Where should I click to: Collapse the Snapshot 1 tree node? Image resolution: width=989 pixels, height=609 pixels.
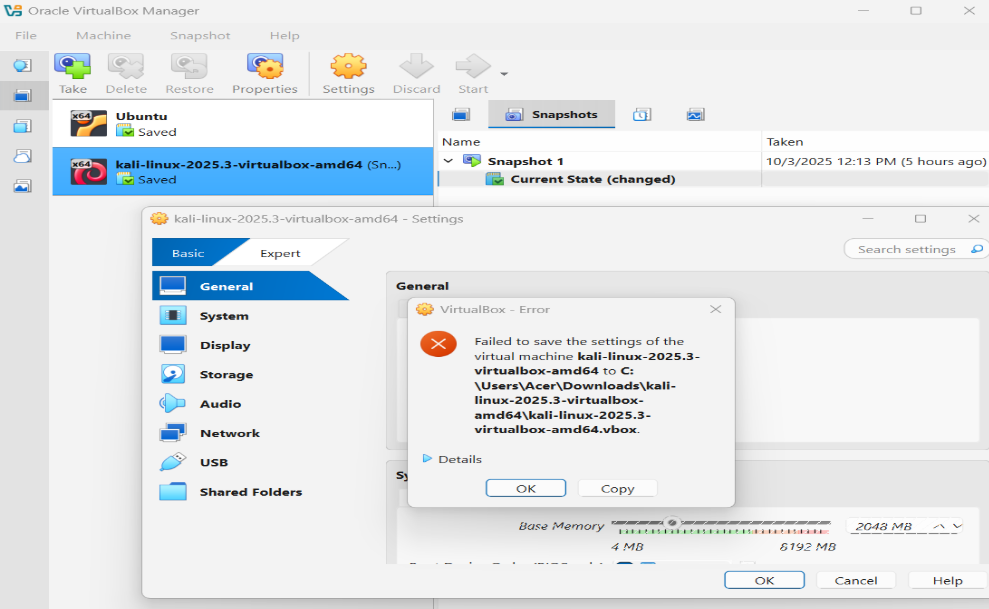tap(448, 161)
